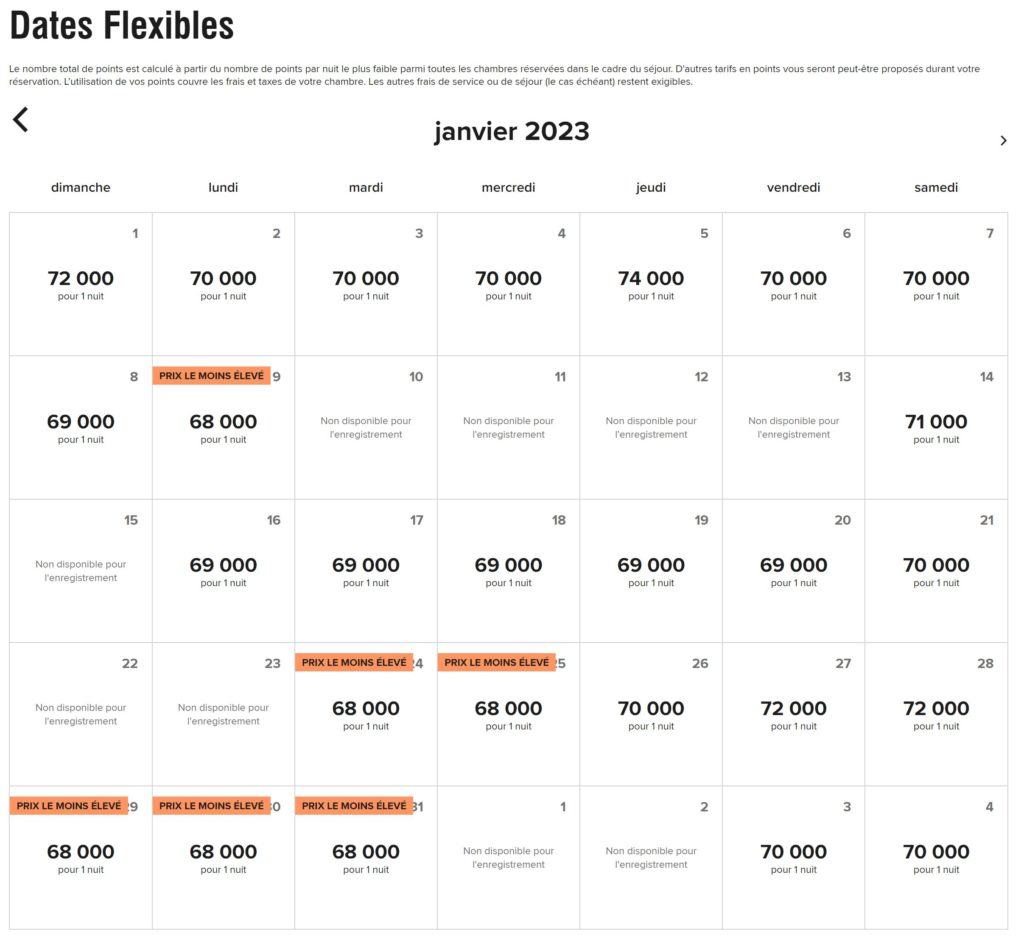
Task: Select January 1 at 72 000 points
Action: (x=81, y=284)
